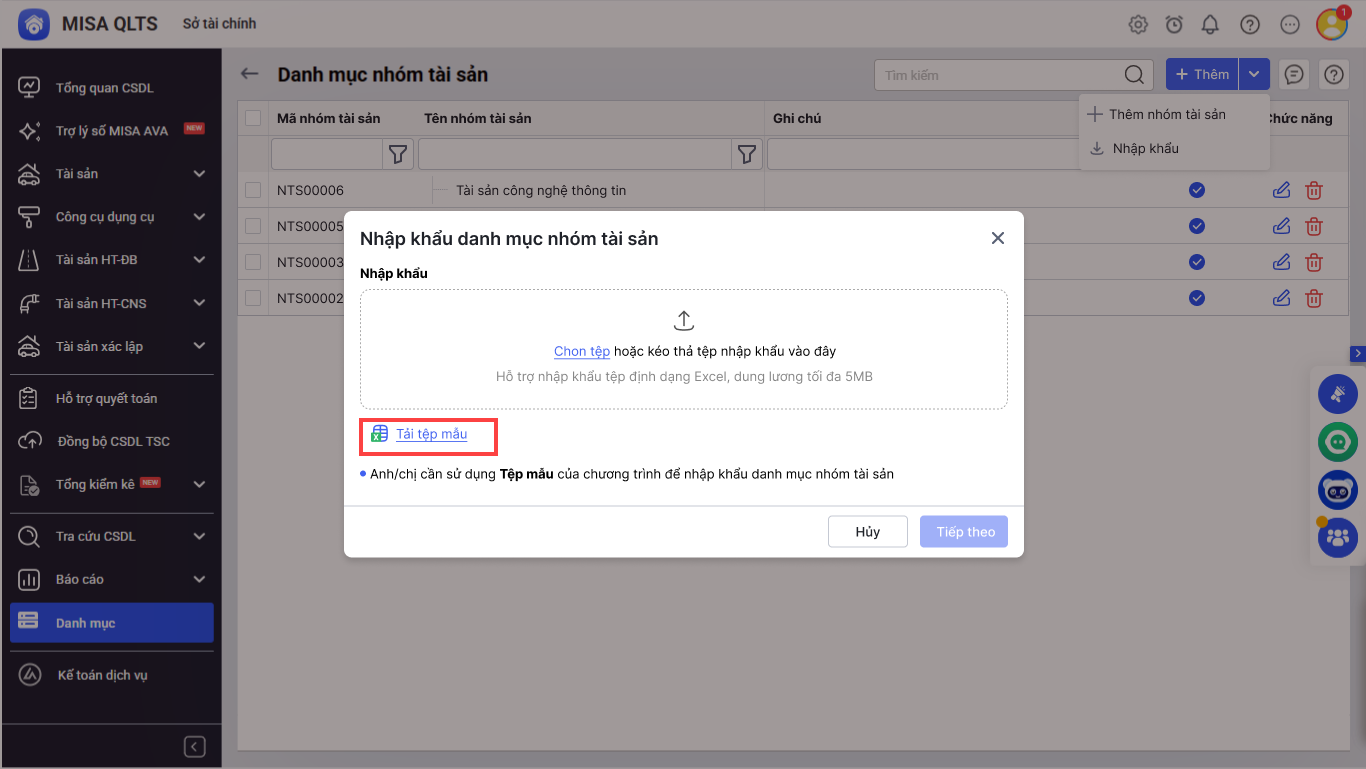Expand the Báo cáo sidebar section
1366x769 pixels.
point(199,579)
